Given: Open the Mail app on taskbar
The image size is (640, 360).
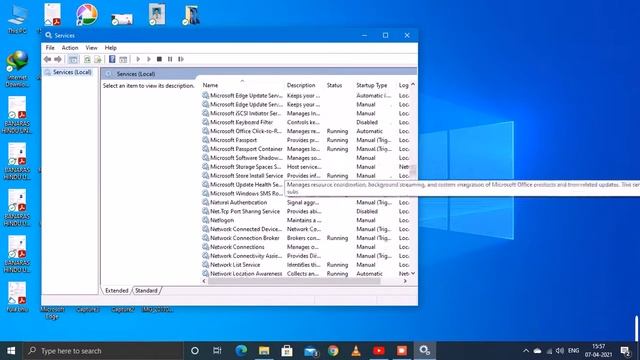Looking at the screenshot, I should pyautogui.click(x=311, y=351).
